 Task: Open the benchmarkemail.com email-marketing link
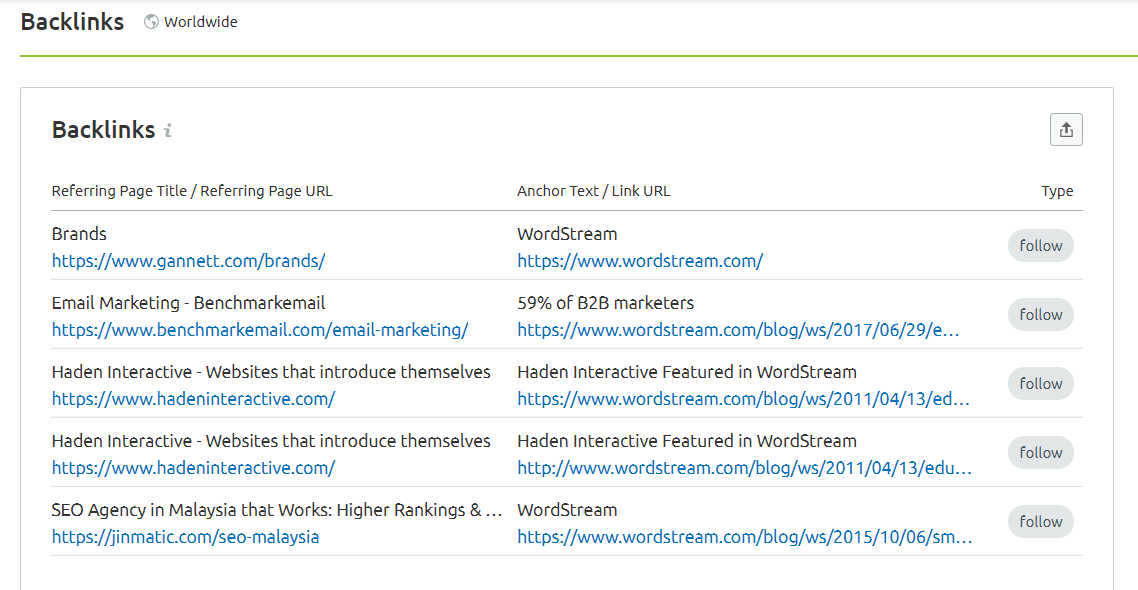[260, 330]
